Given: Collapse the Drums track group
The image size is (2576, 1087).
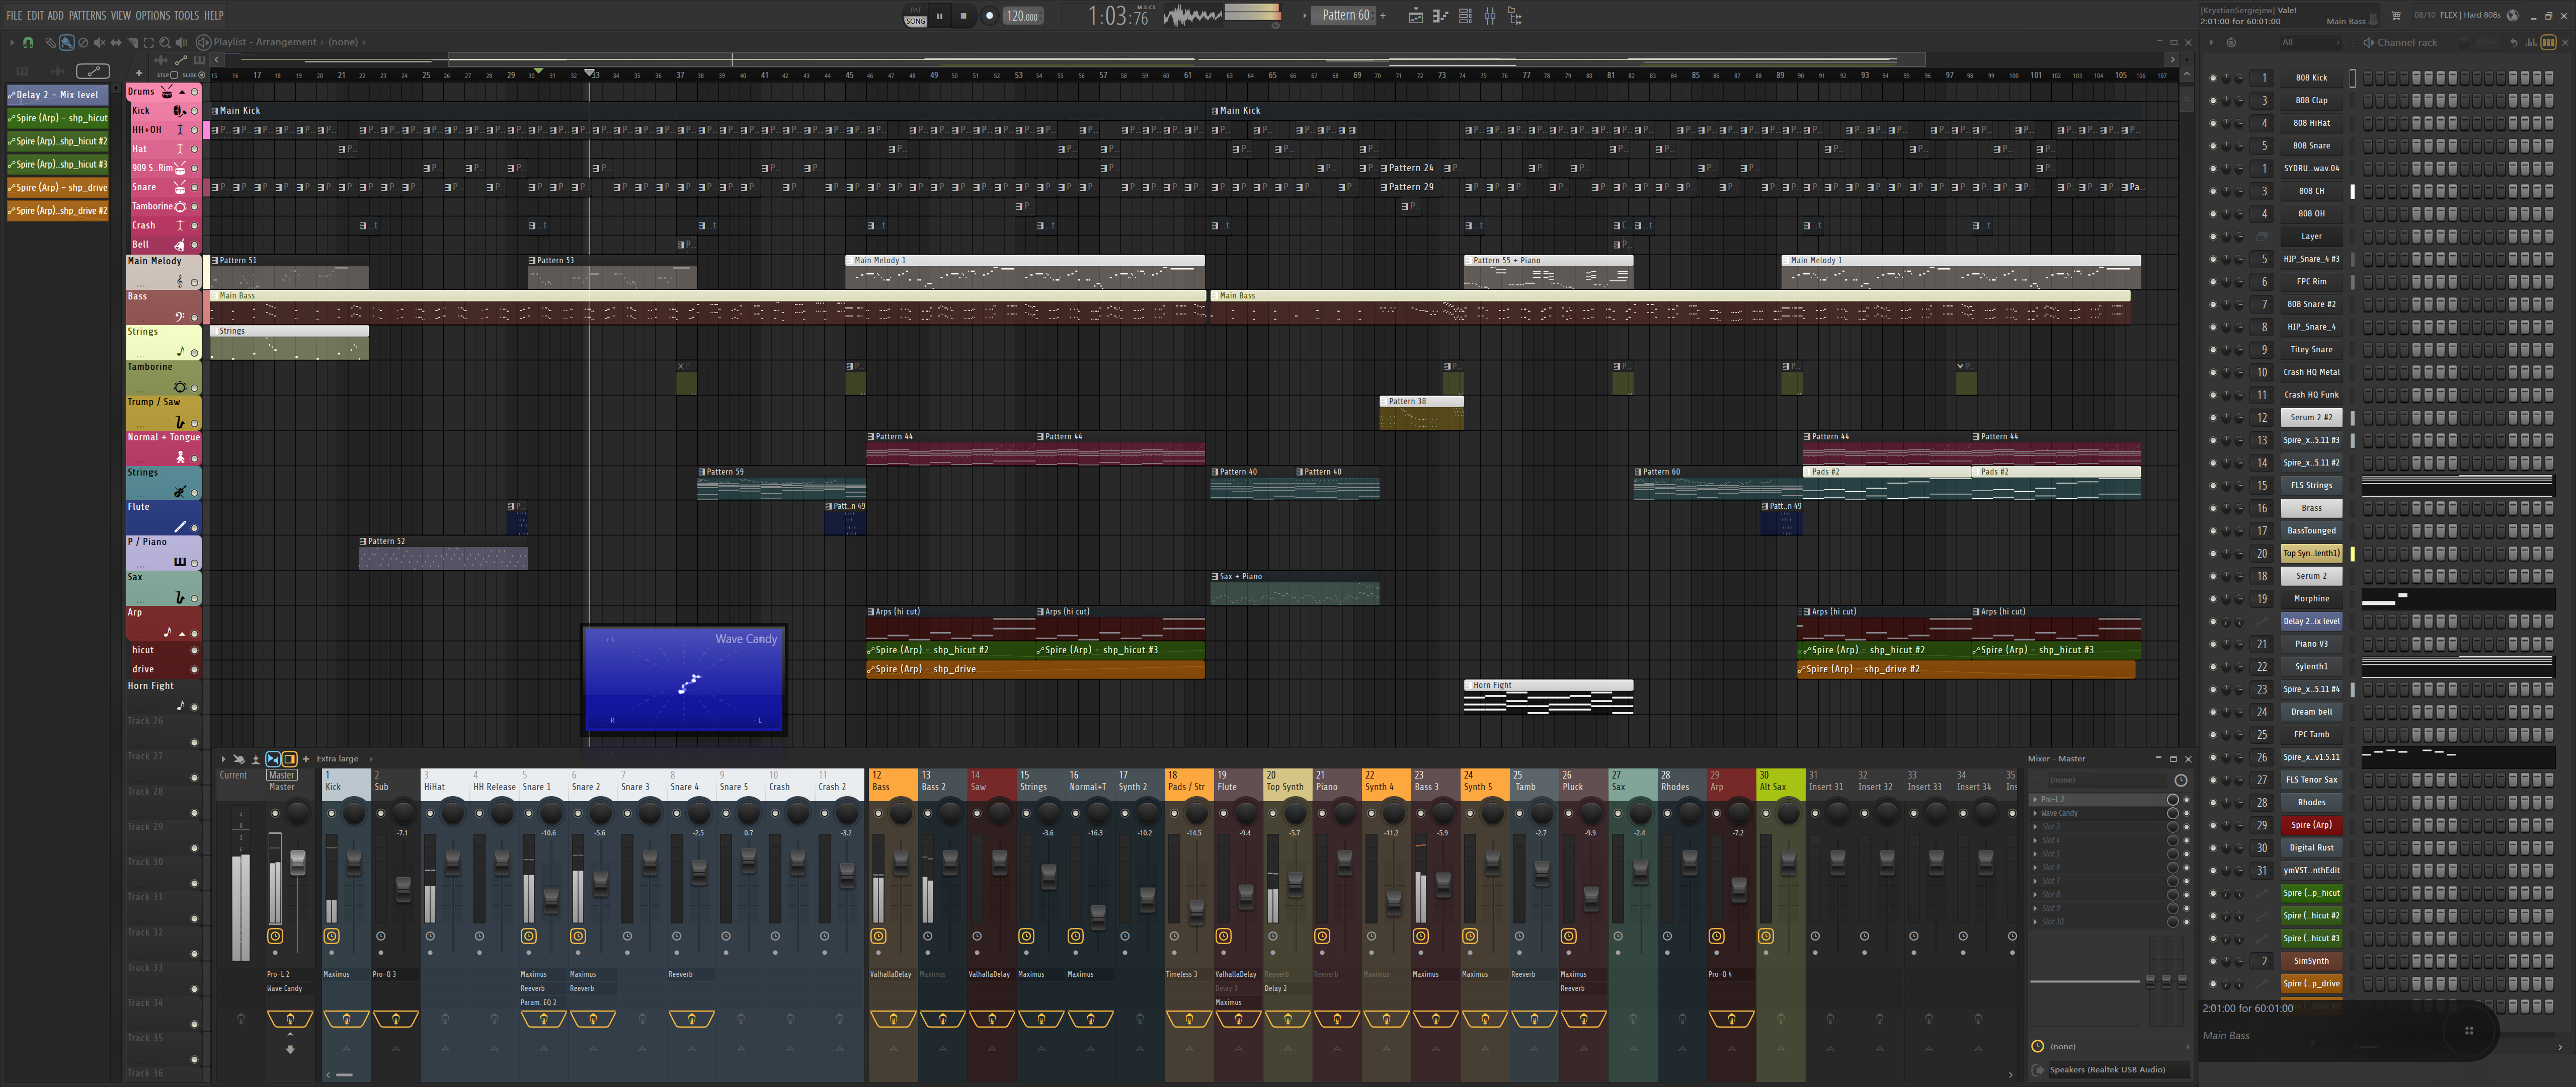Looking at the screenshot, I should (182, 92).
